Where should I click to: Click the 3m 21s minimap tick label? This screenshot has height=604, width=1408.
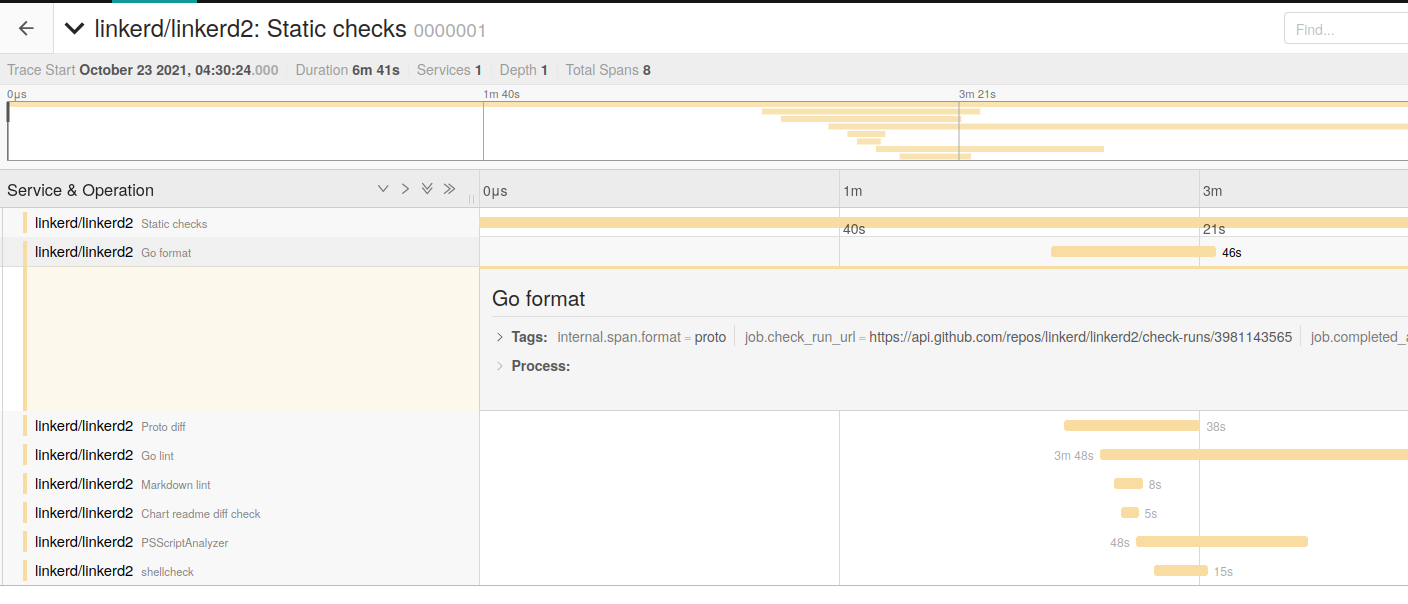977,94
